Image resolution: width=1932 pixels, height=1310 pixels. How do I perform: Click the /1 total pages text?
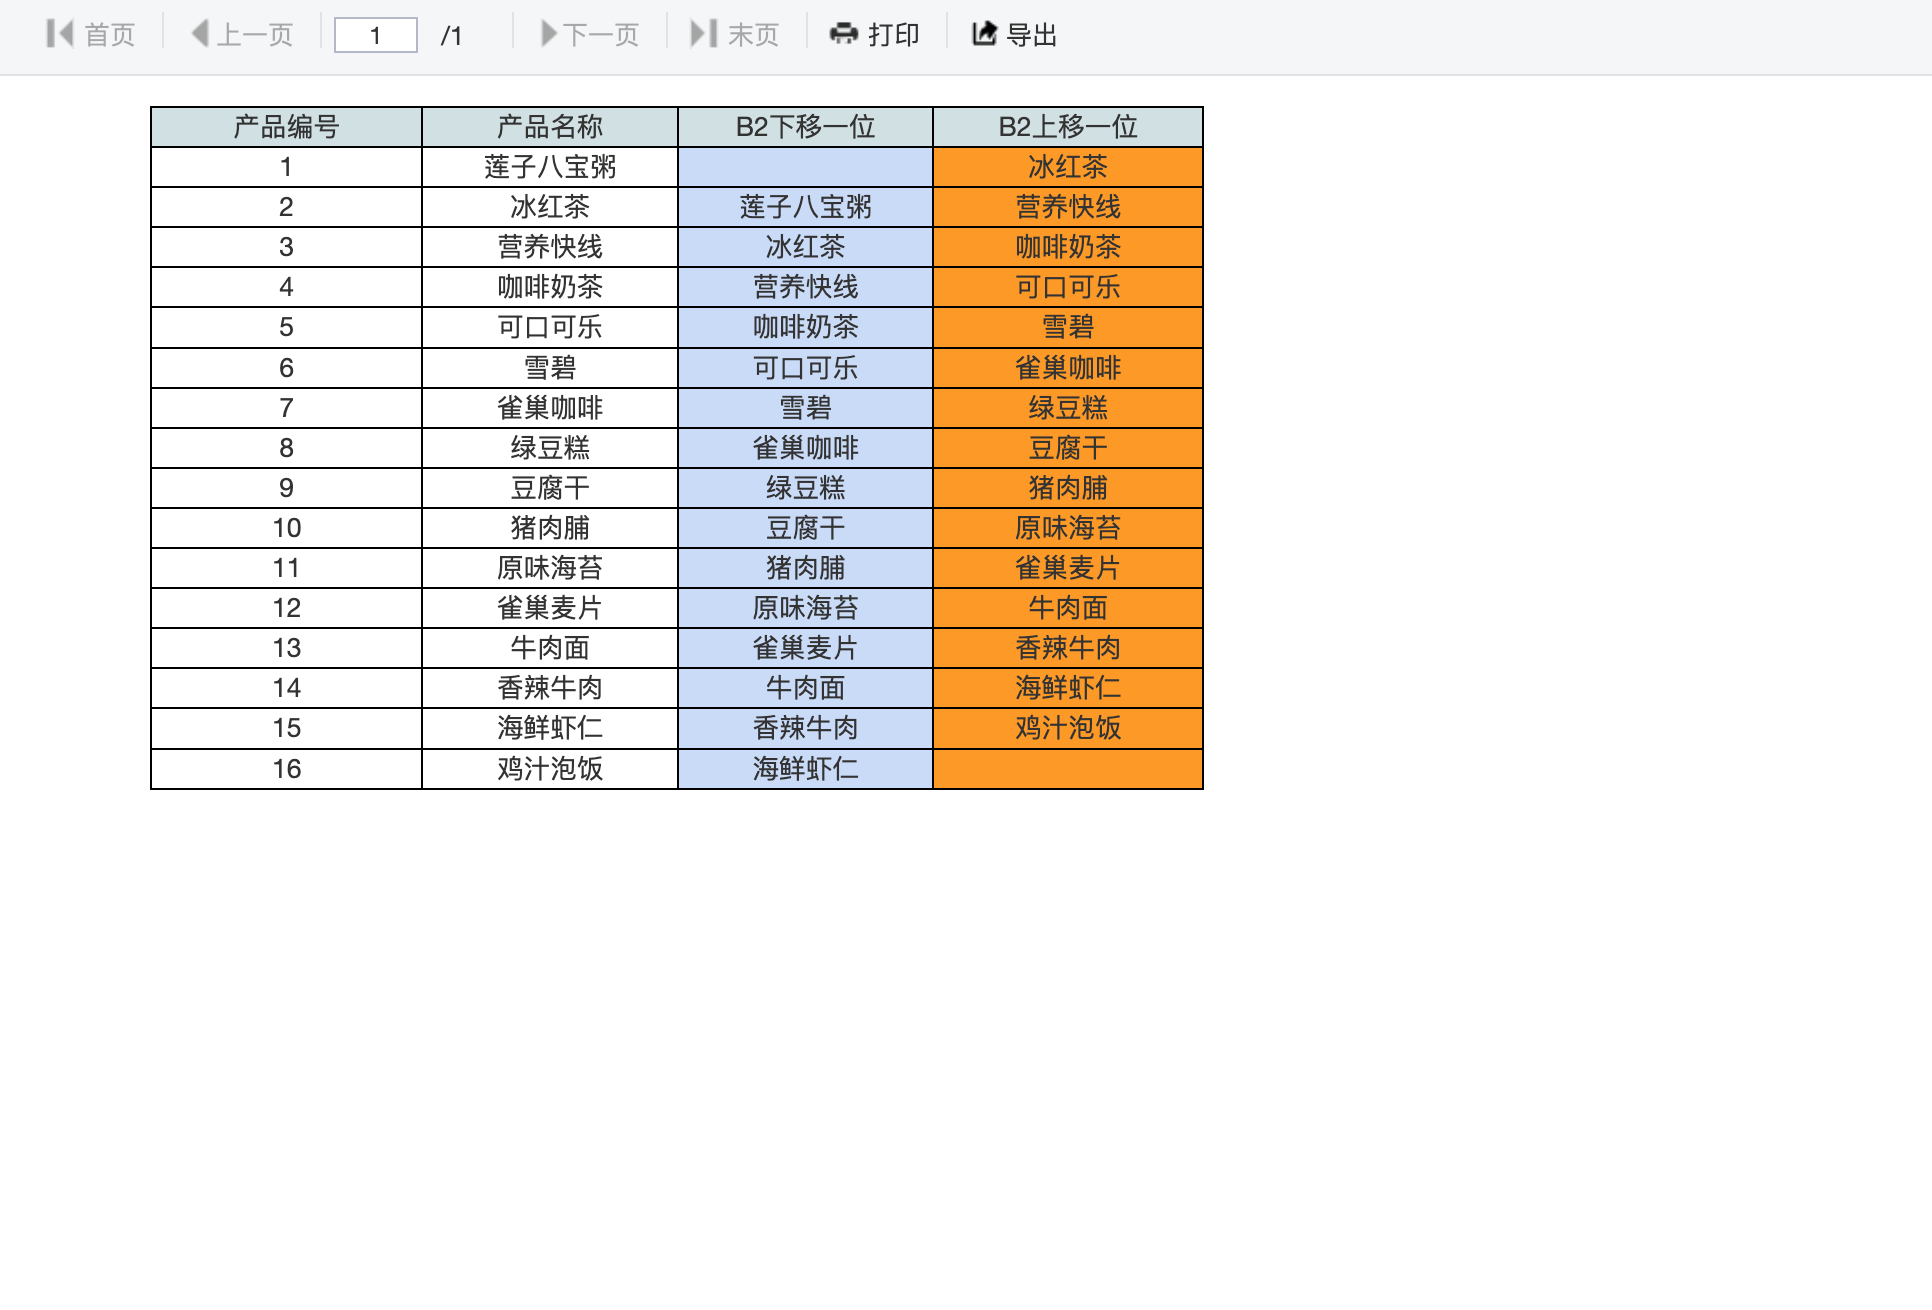tap(451, 36)
